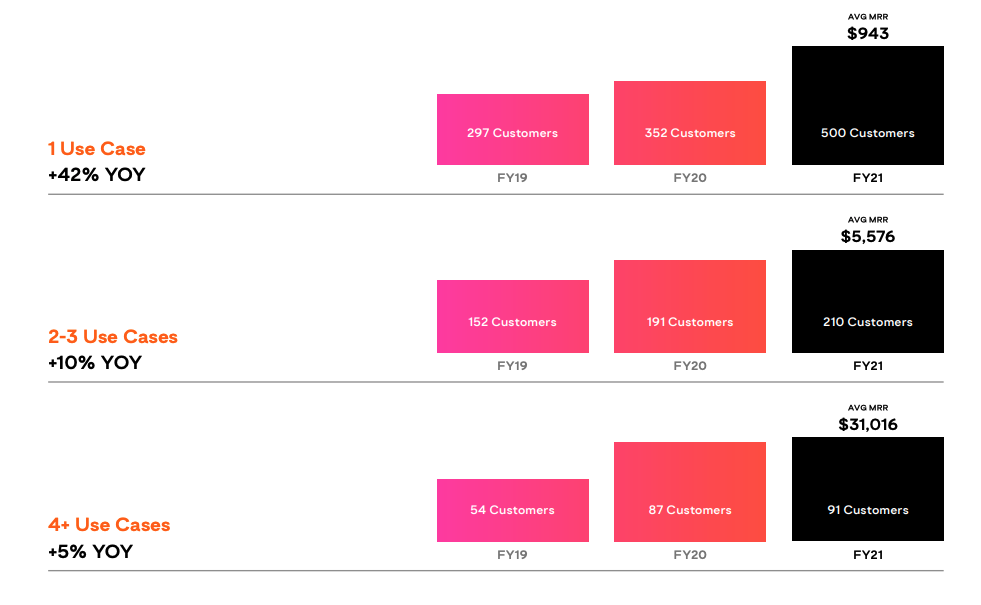Image resolution: width=981 pixels, height=605 pixels.
Task: Click the 1 Use Case heading
Action: pos(97,149)
